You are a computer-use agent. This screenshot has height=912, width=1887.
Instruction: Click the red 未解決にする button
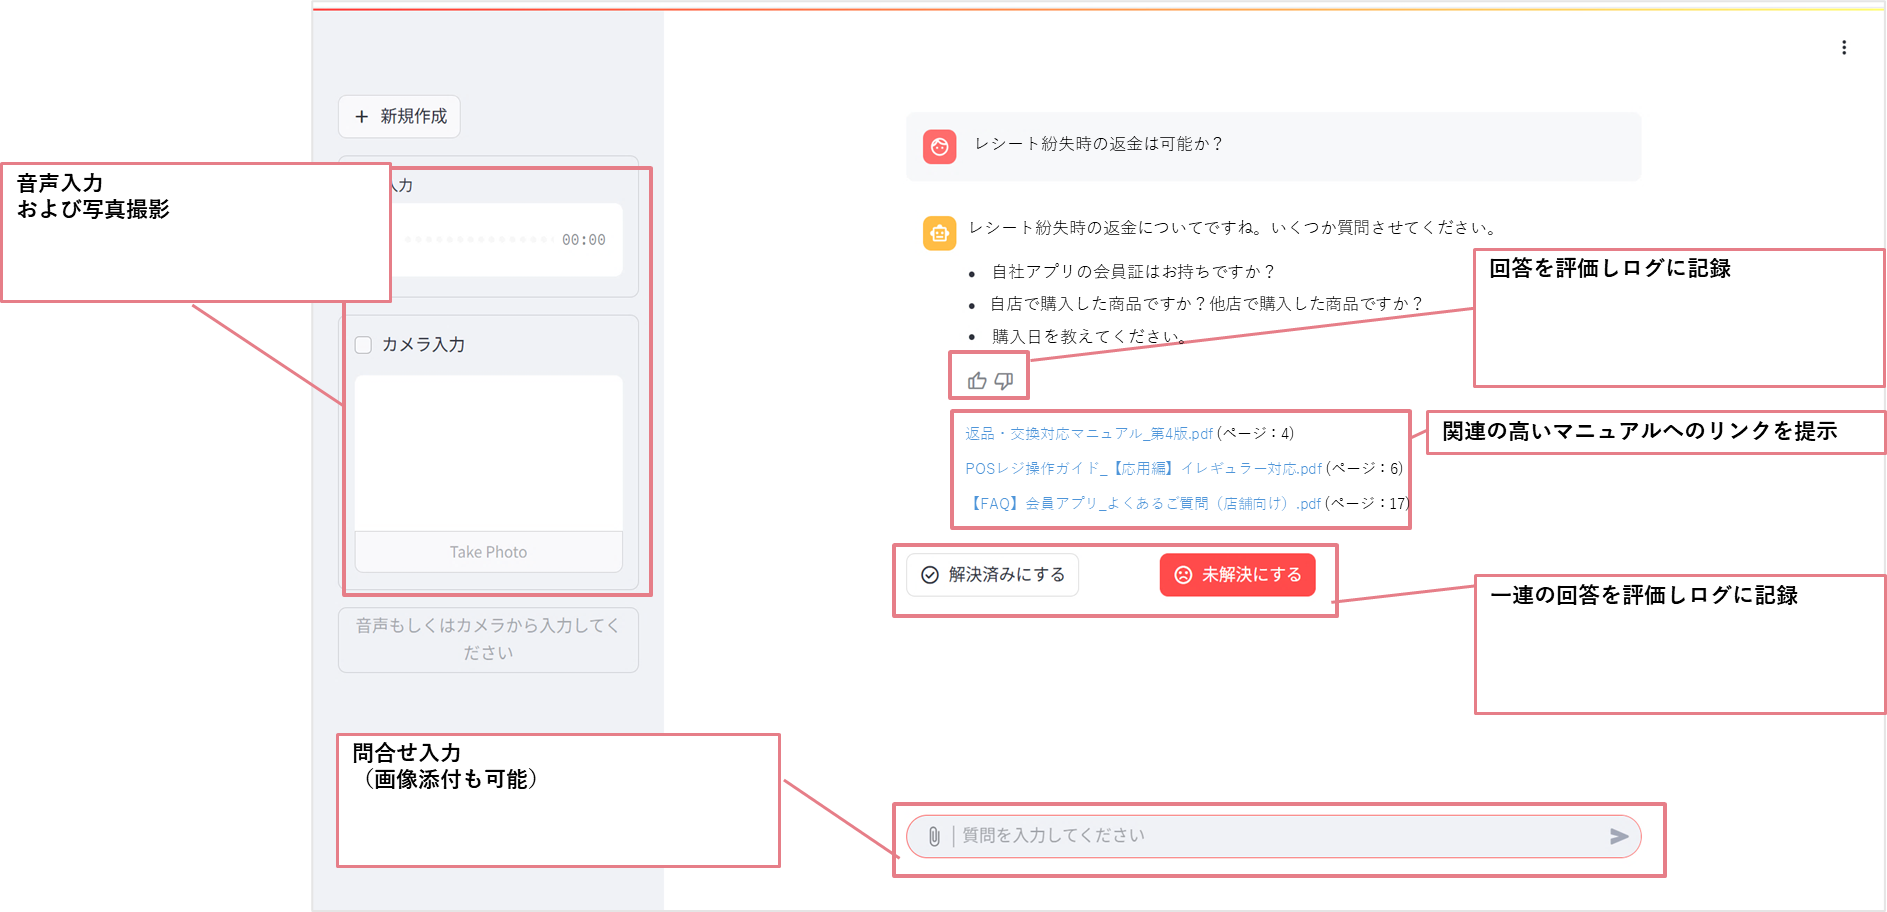pos(1237,575)
